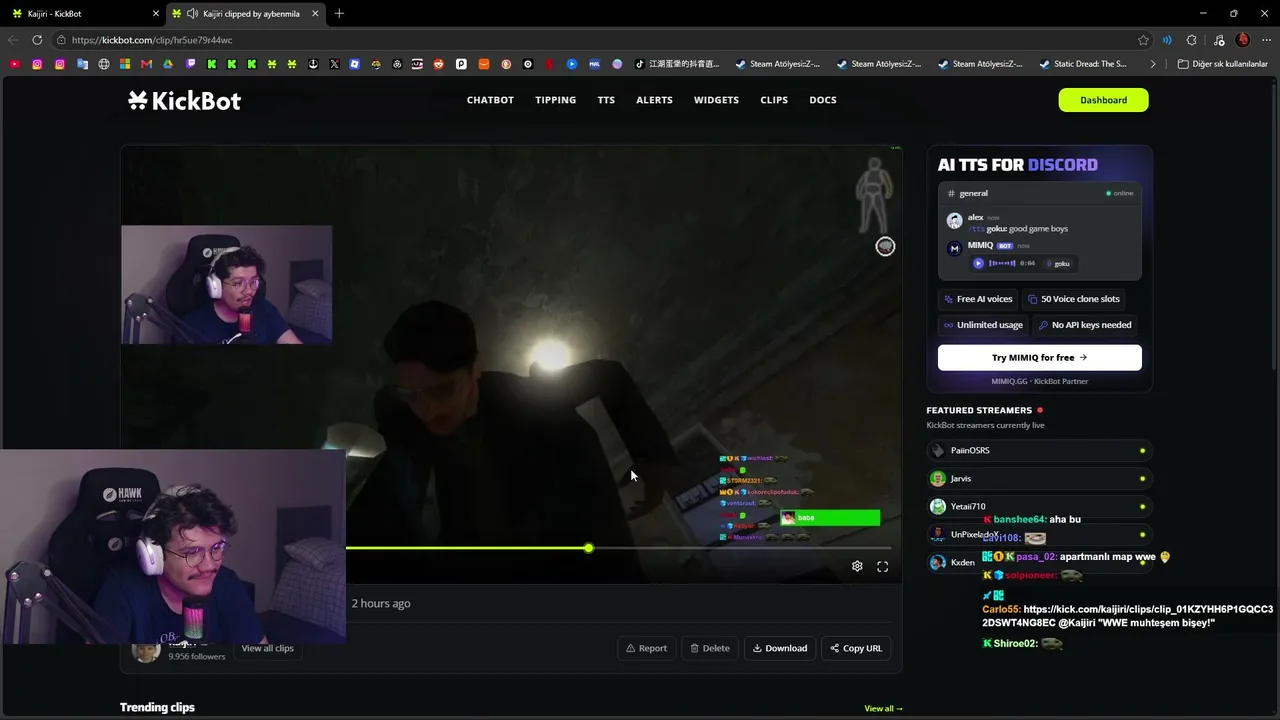
Task: Open the CHATBOT menu item
Action: click(490, 100)
